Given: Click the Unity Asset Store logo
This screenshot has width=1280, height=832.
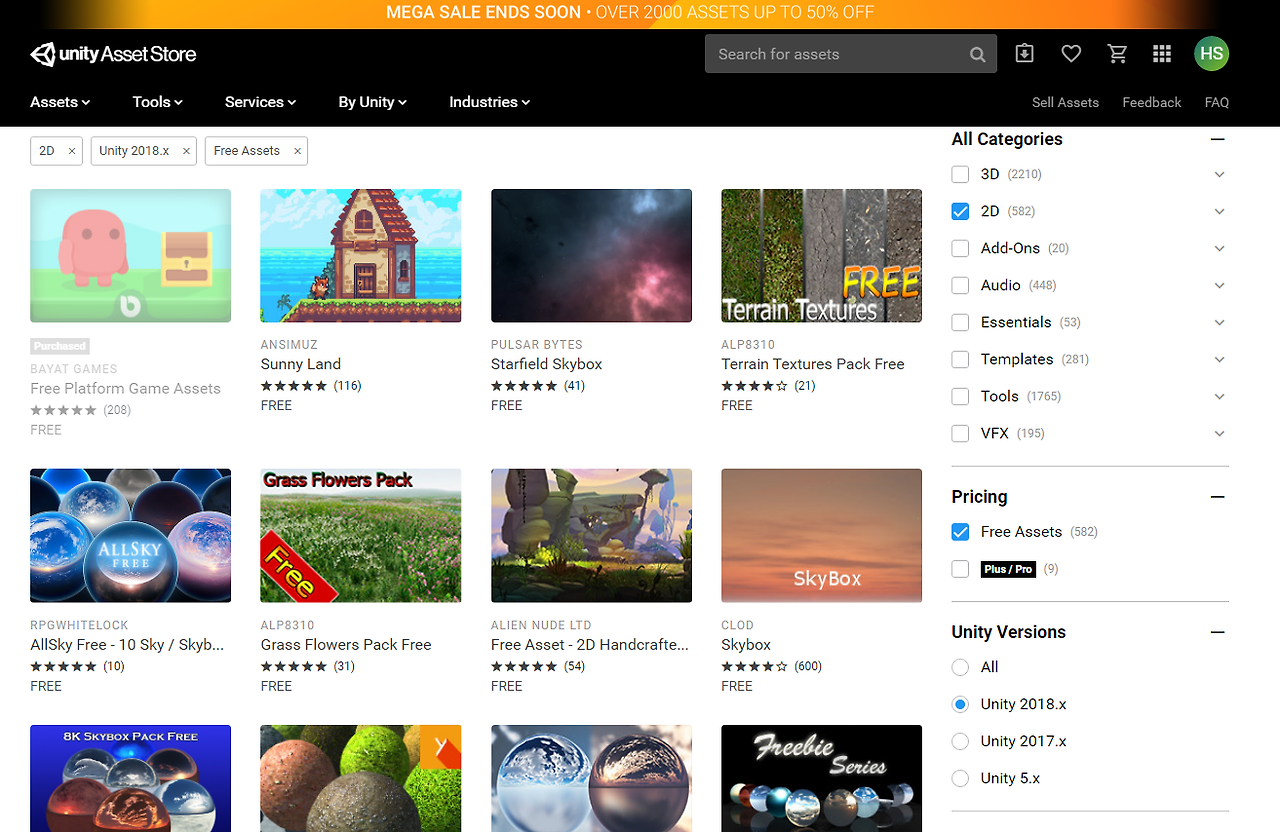Looking at the screenshot, I should pyautogui.click(x=113, y=54).
